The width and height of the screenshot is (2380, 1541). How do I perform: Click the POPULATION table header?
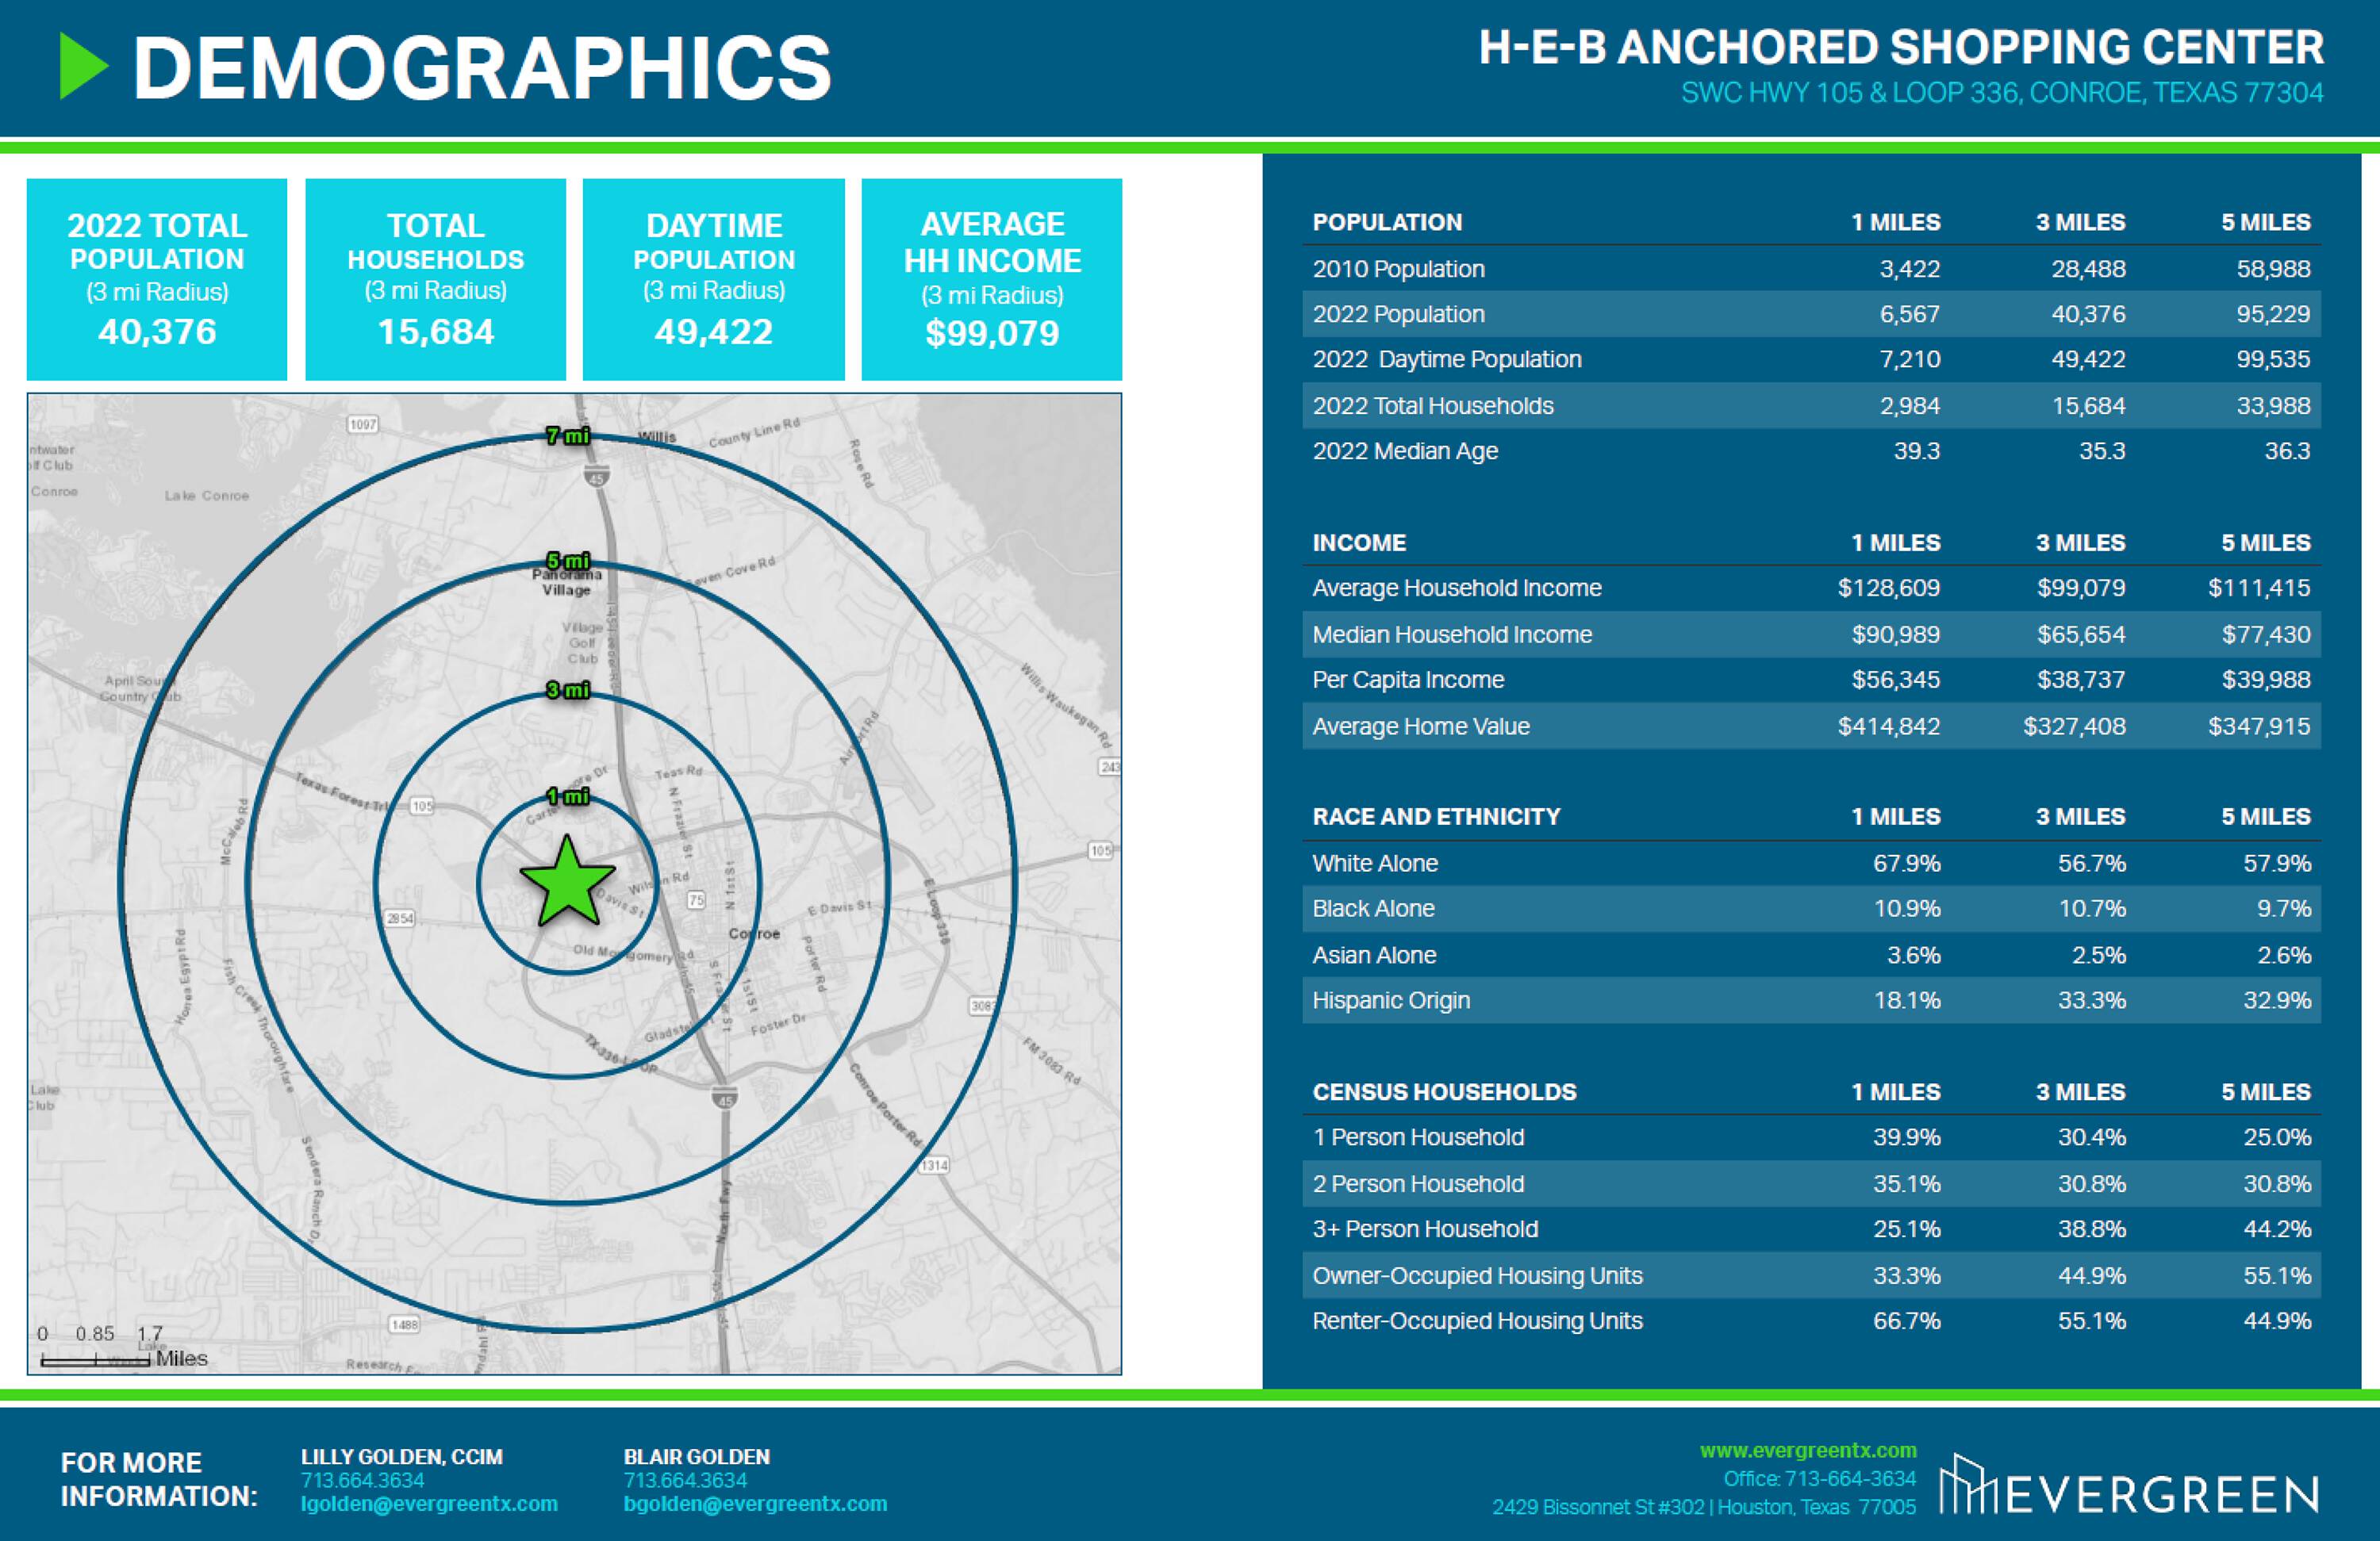[1387, 222]
